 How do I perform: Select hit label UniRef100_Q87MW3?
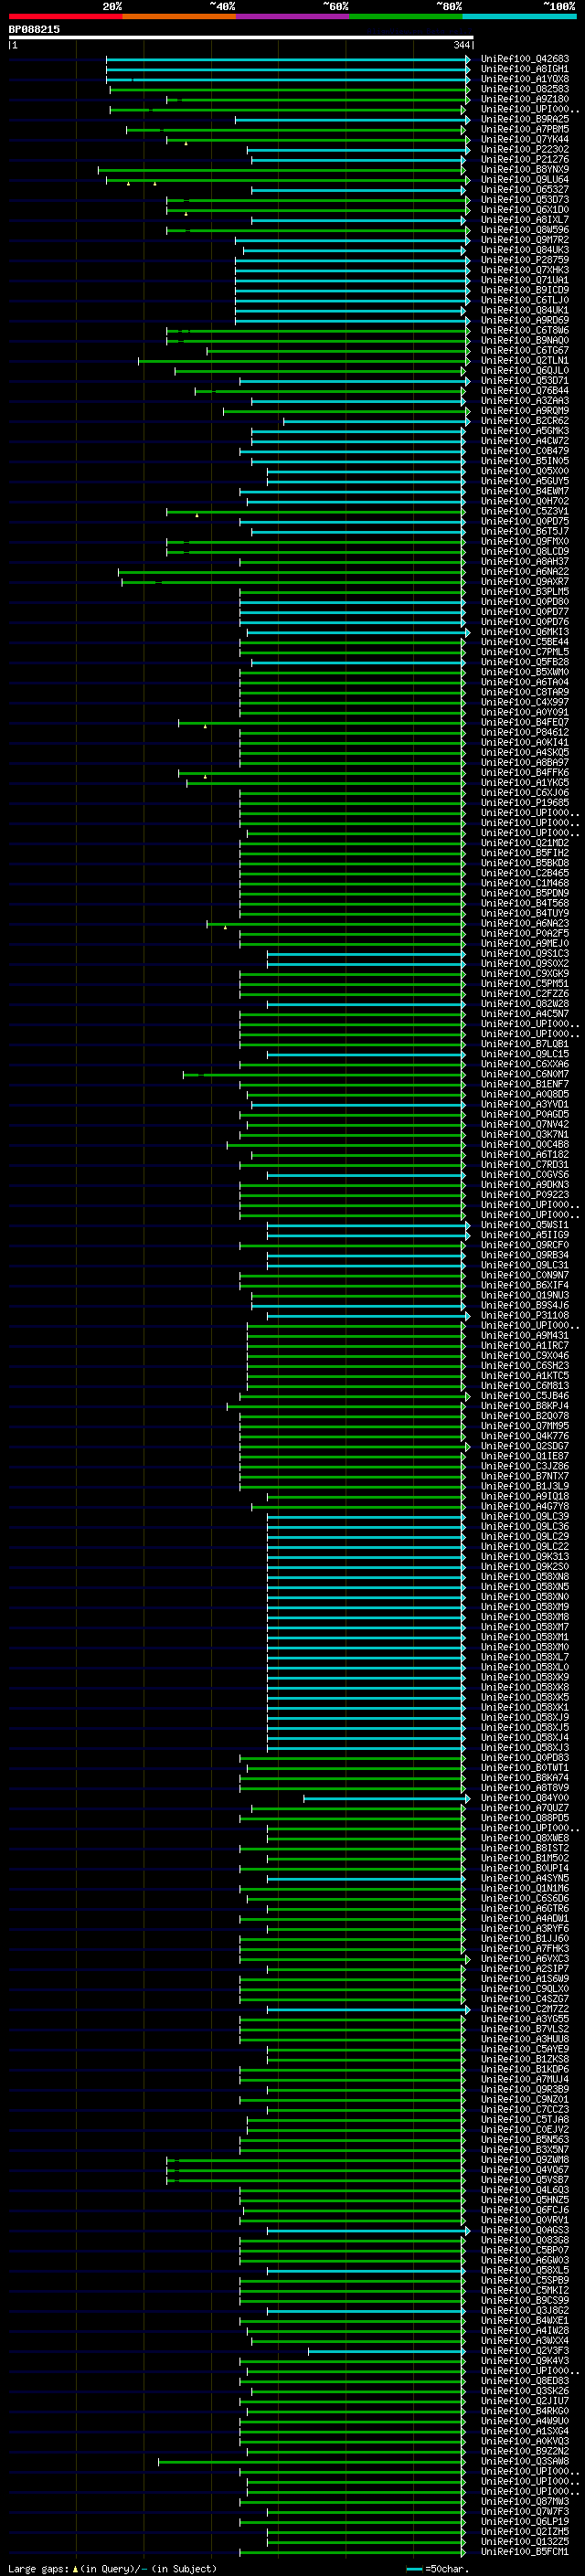pyautogui.click(x=525, y=2500)
